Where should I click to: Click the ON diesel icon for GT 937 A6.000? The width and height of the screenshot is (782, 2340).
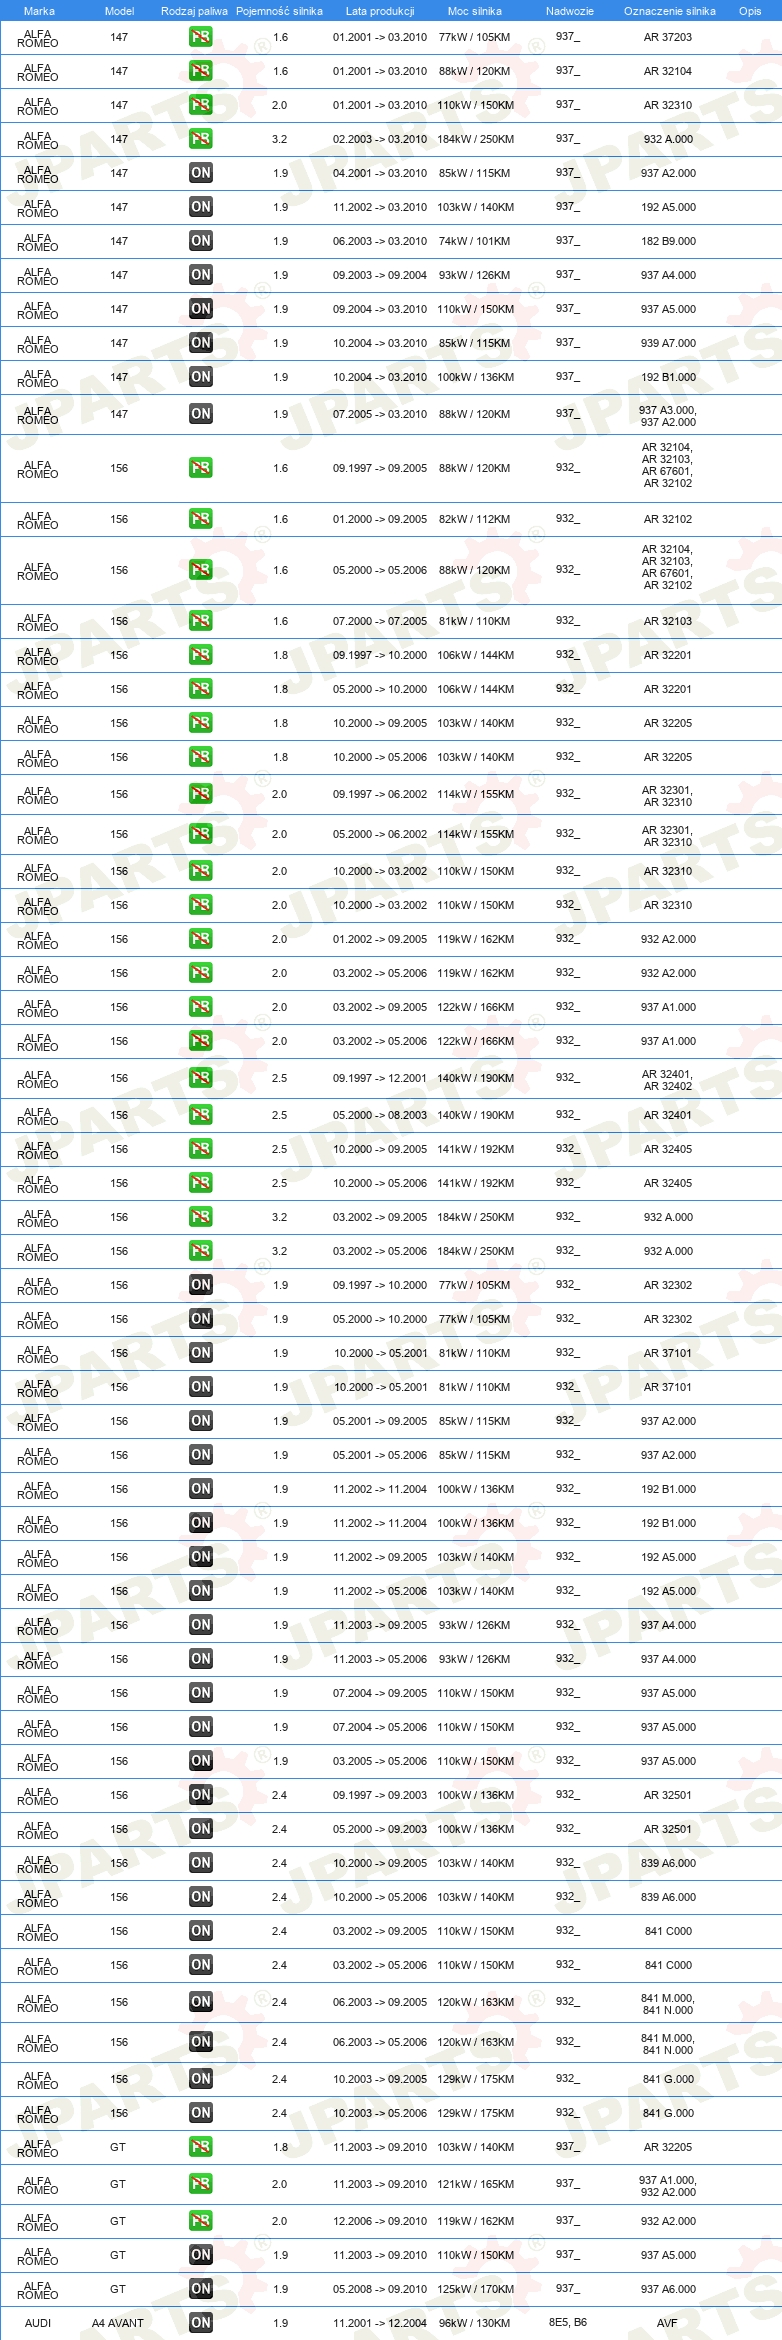(x=201, y=2289)
